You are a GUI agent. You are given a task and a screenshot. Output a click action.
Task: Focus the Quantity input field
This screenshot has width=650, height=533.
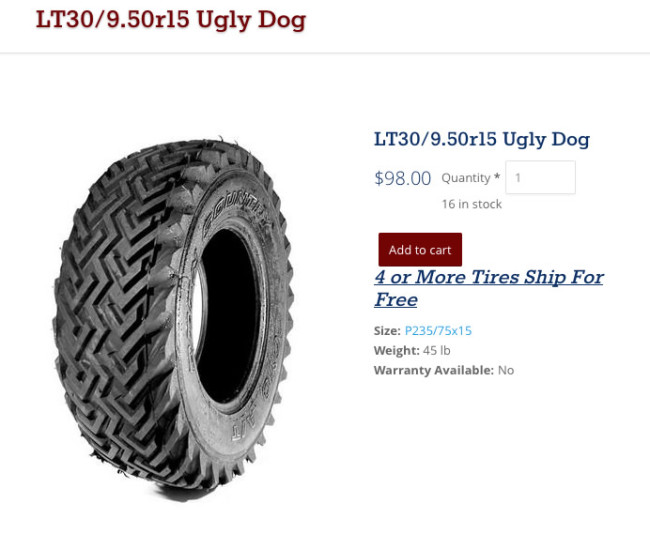coord(540,178)
